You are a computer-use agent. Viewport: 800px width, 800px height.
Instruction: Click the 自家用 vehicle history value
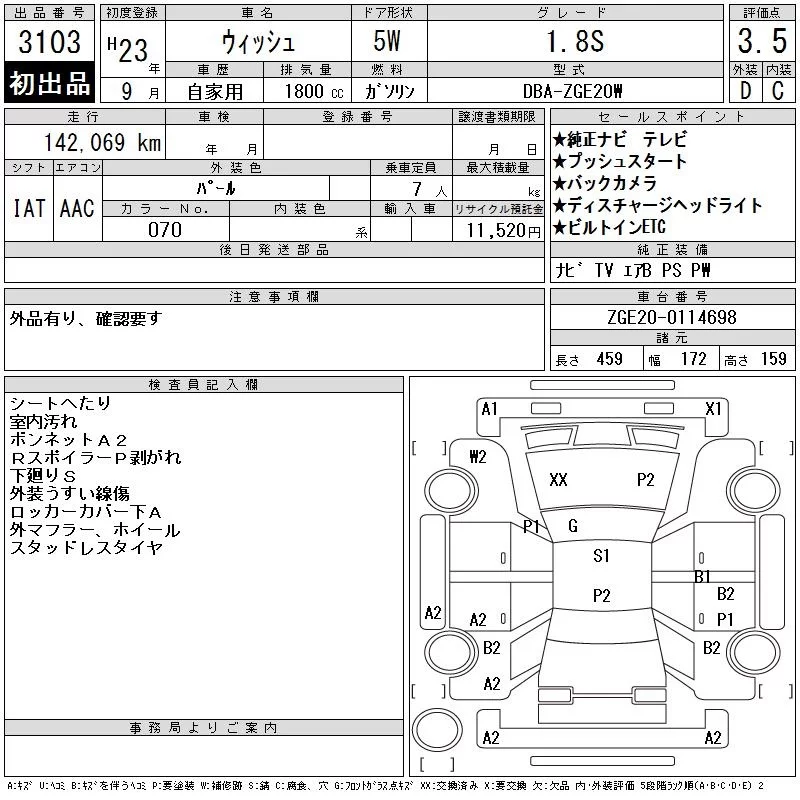[x=215, y=92]
